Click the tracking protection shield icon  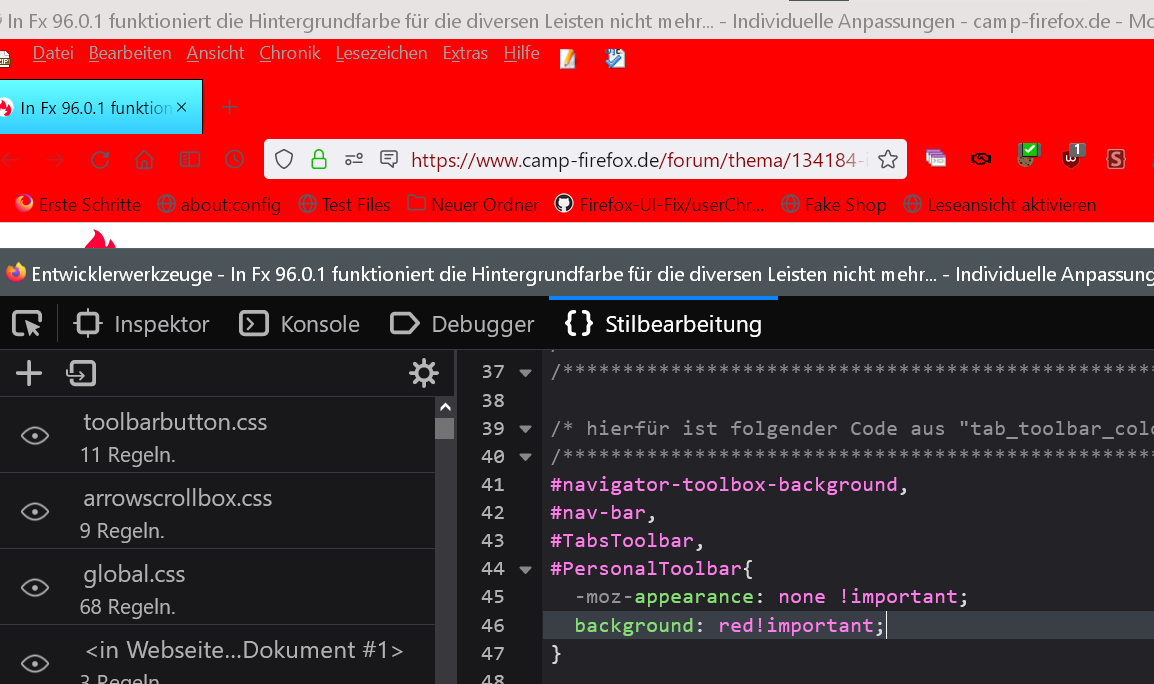[284, 159]
